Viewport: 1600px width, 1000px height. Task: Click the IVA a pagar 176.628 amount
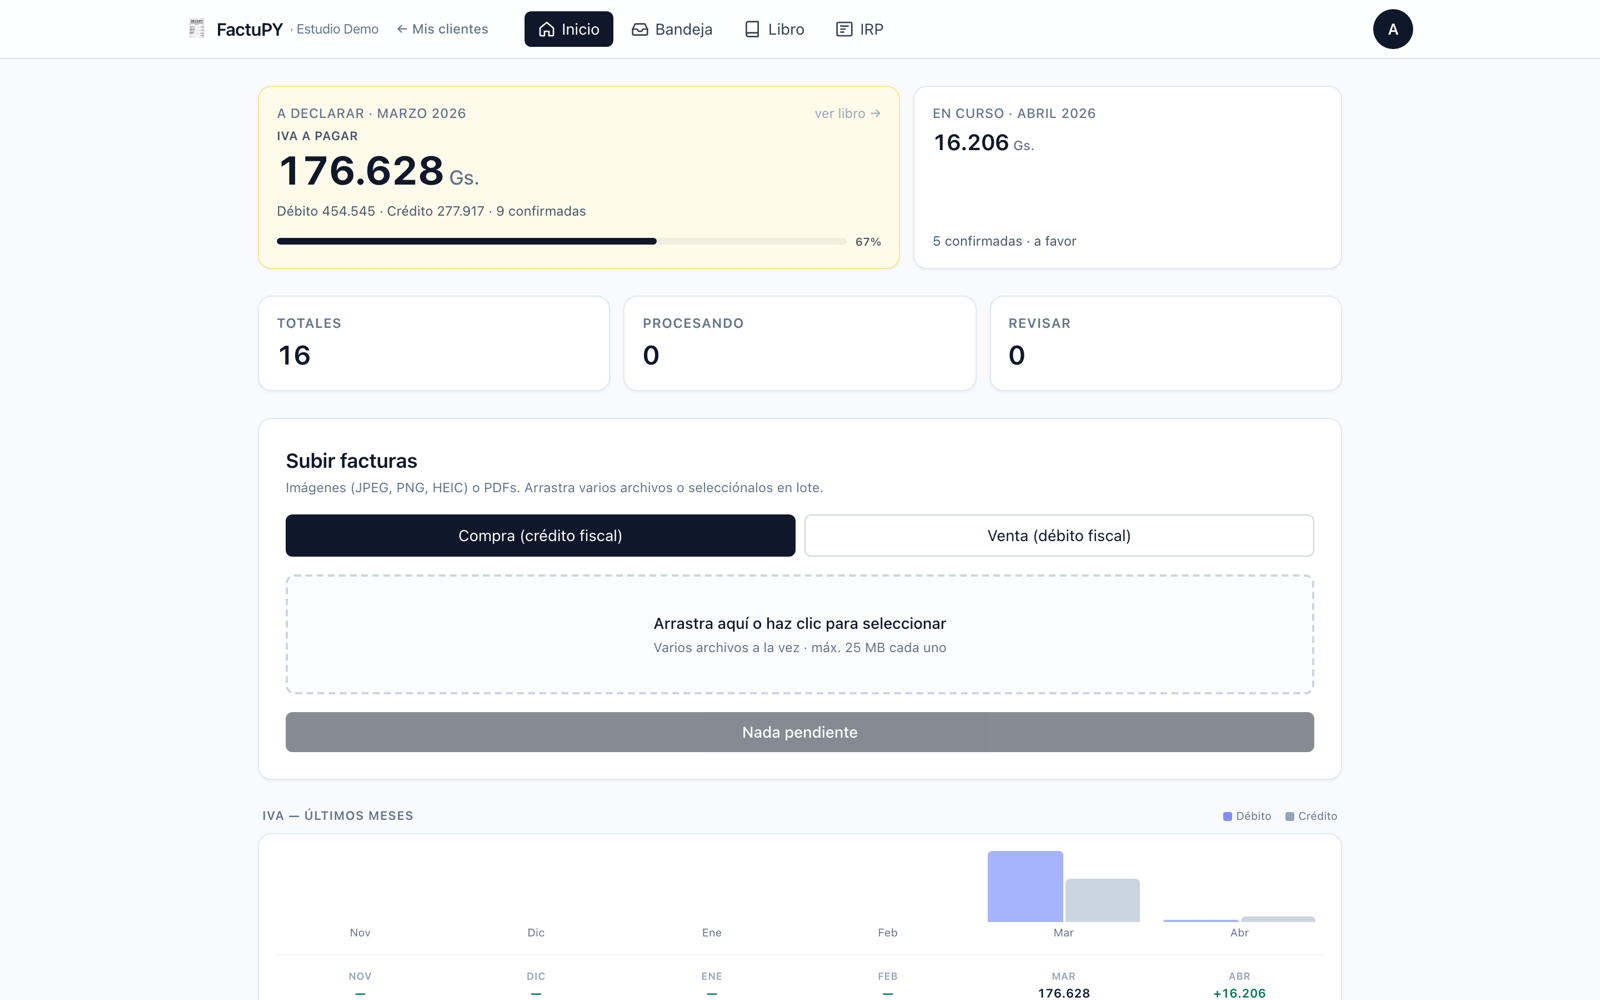pos(378,171)
